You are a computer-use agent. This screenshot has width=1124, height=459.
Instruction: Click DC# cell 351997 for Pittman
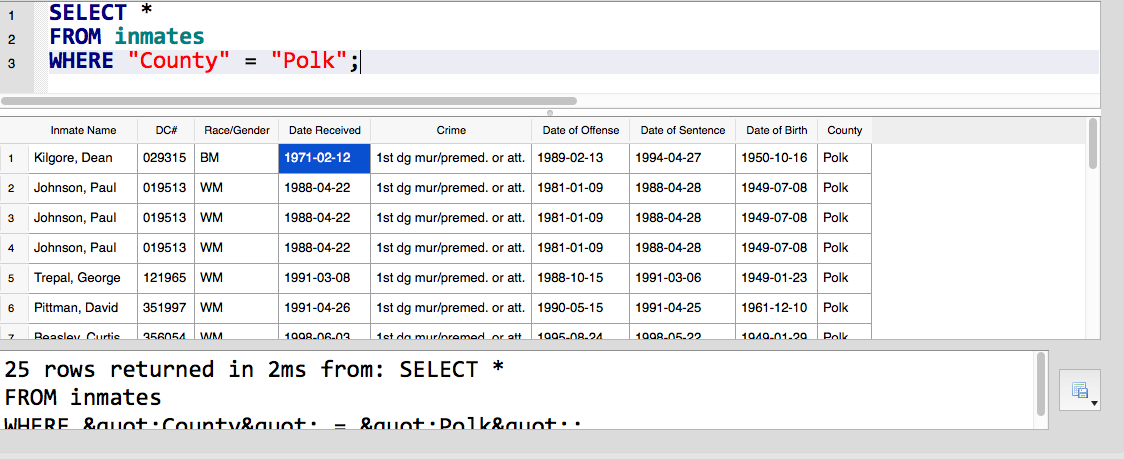tap(166, 308)
